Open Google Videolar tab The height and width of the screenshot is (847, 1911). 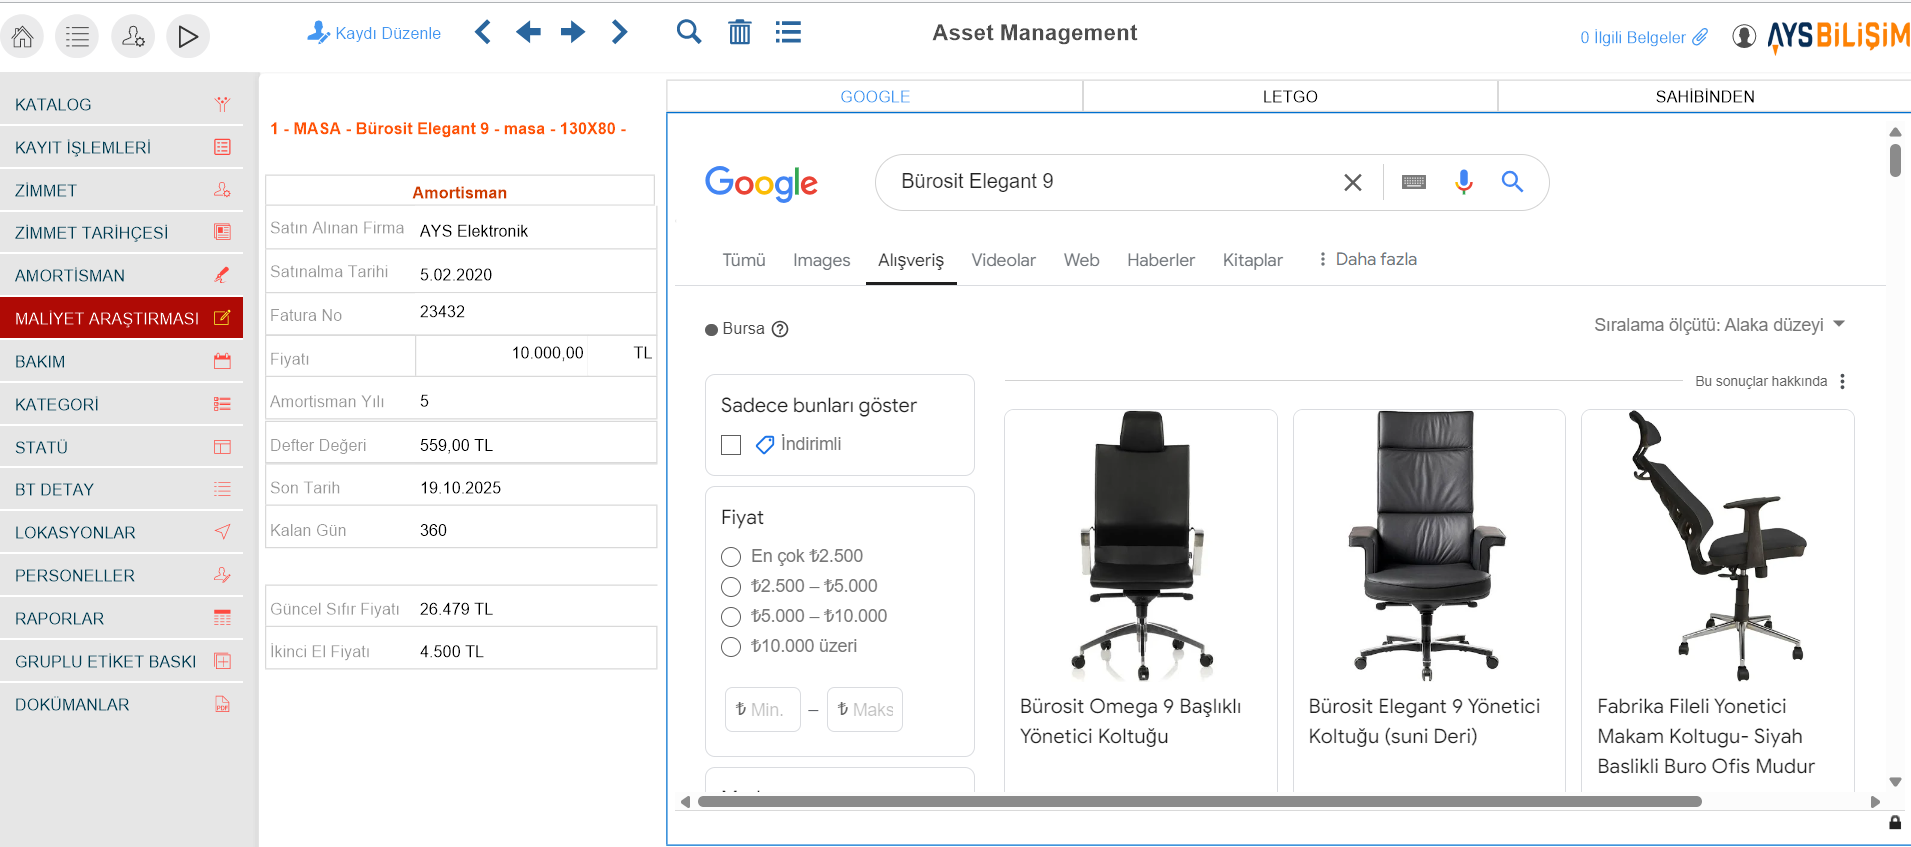(1003, 260)
